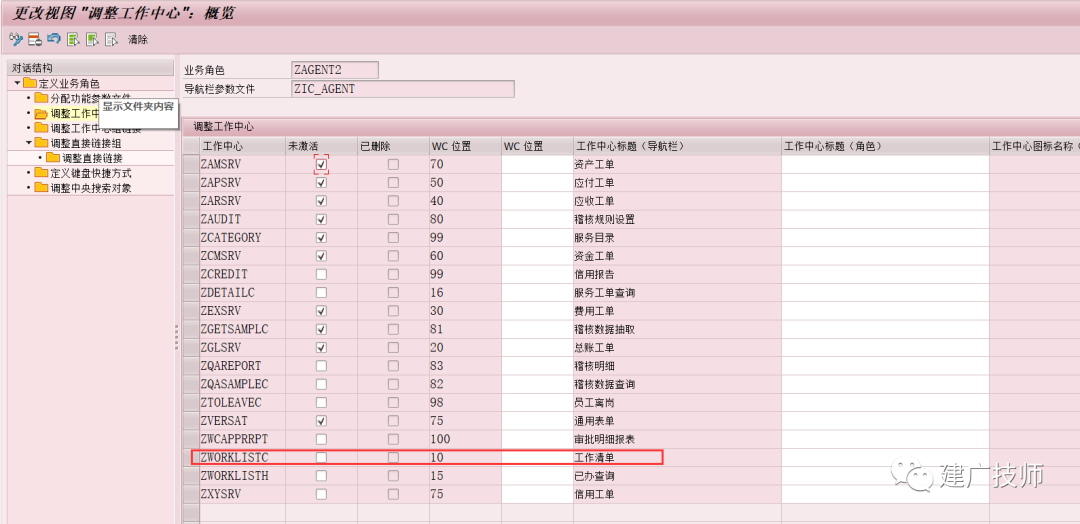
Task: Click the folder icon of 定义键盘快捷方式
Action: pyautogui.click(x=41, y=173)
